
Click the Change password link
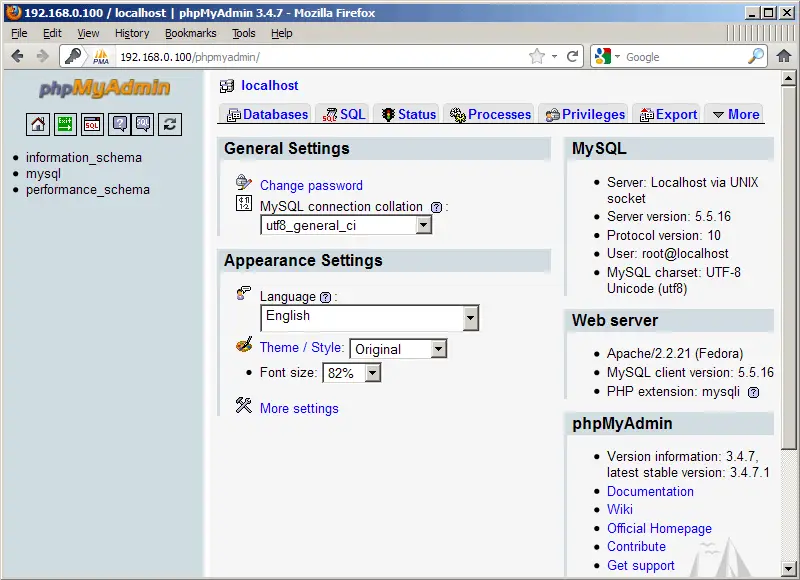[x=311, y=185]
